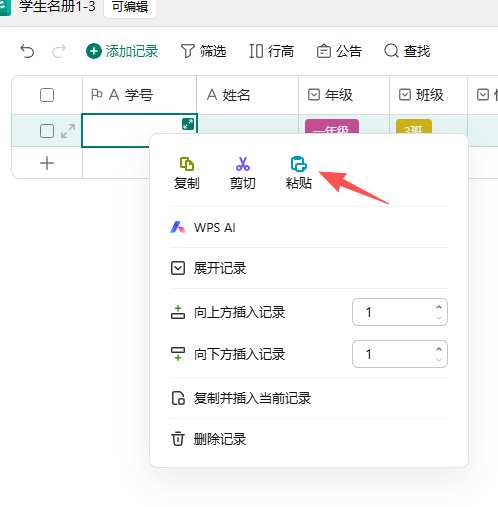Decrease the insert-below record count
This screenshot has height=507, width=498.
[439, 359]
